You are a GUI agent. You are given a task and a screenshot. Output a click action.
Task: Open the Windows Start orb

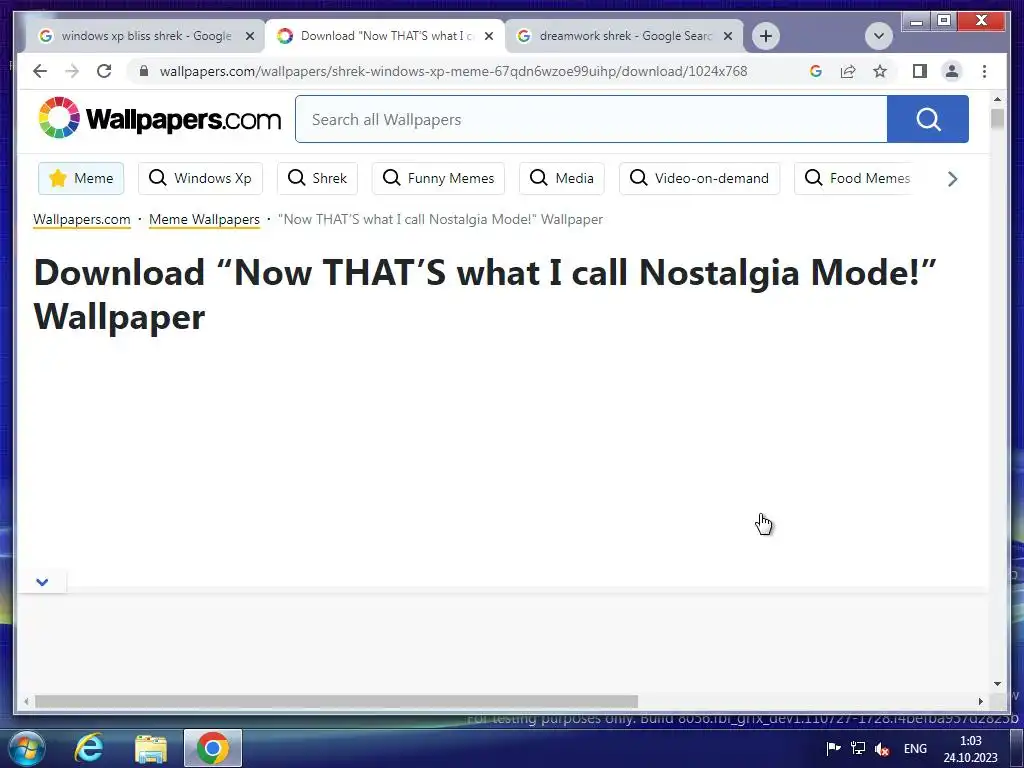coord(27,748)
